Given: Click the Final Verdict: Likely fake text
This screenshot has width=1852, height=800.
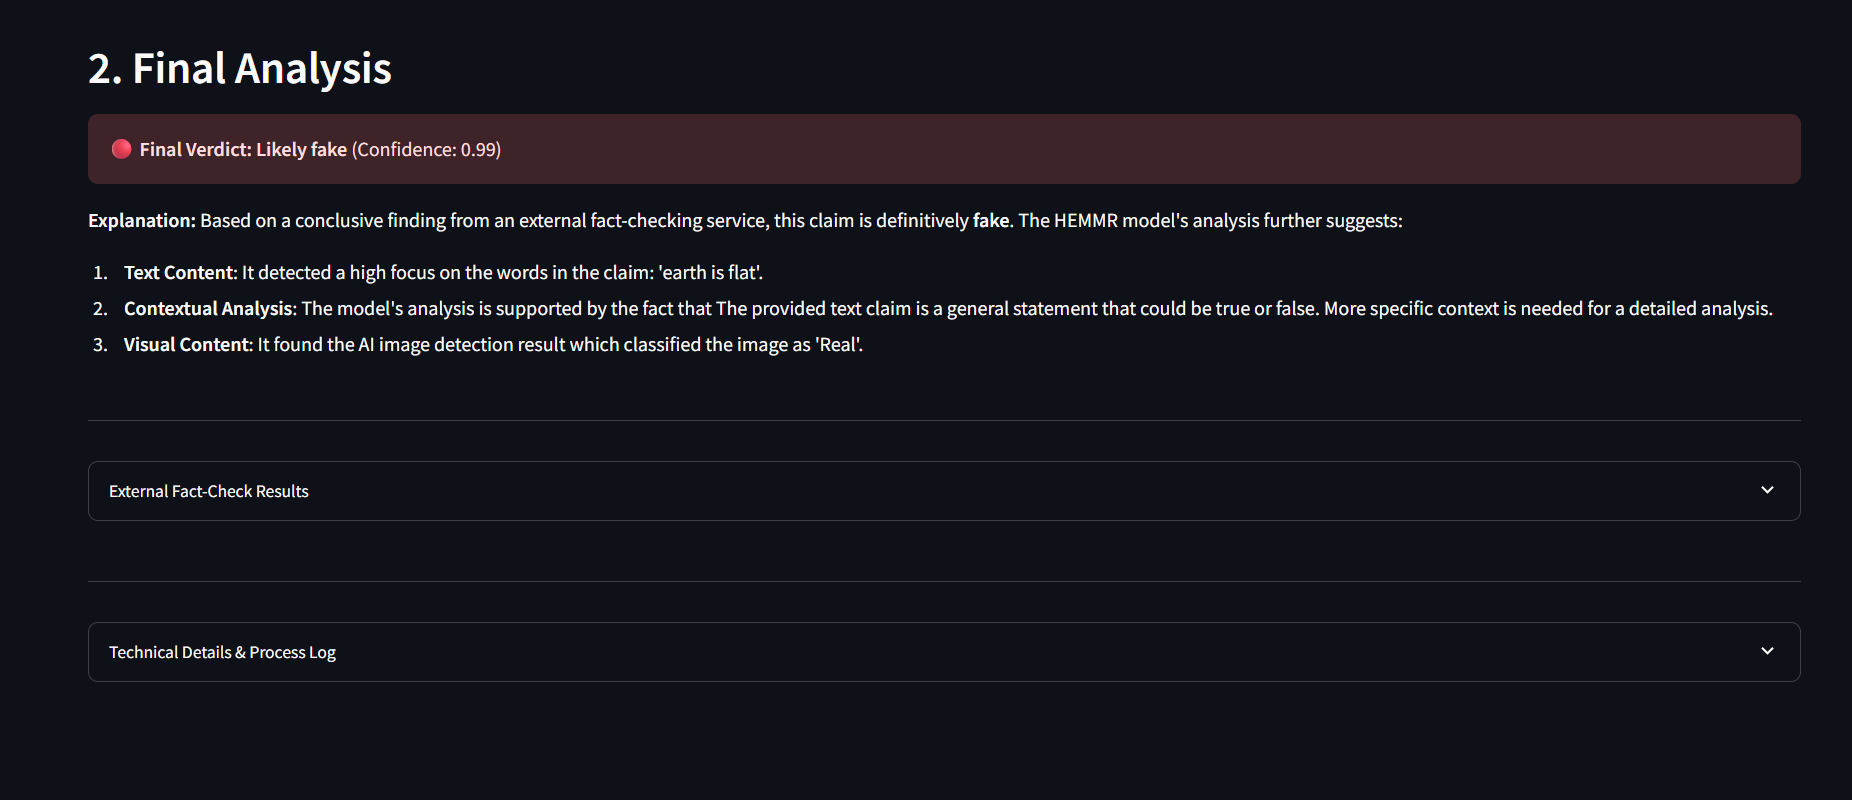Looking at the screenshot, I should pyautogui.click(x=243, y=149).
